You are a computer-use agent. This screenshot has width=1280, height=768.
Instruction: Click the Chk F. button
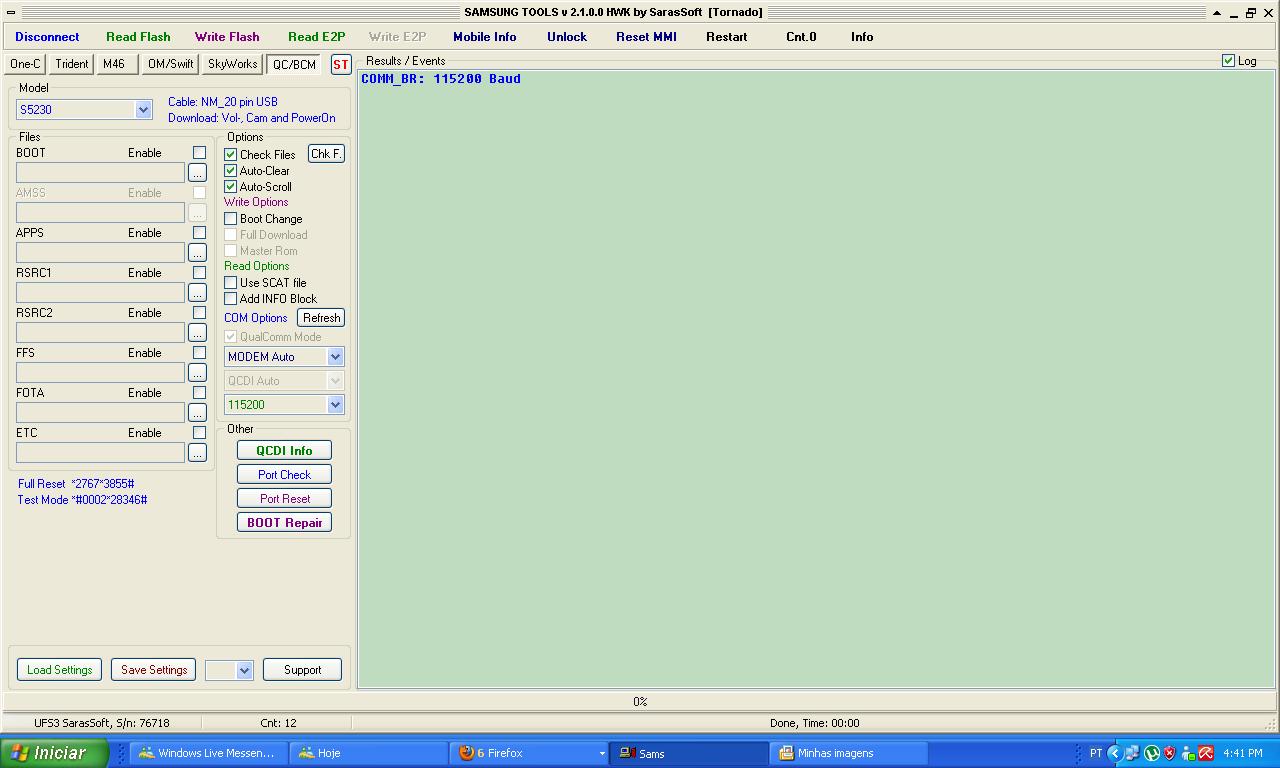[326, 154]
